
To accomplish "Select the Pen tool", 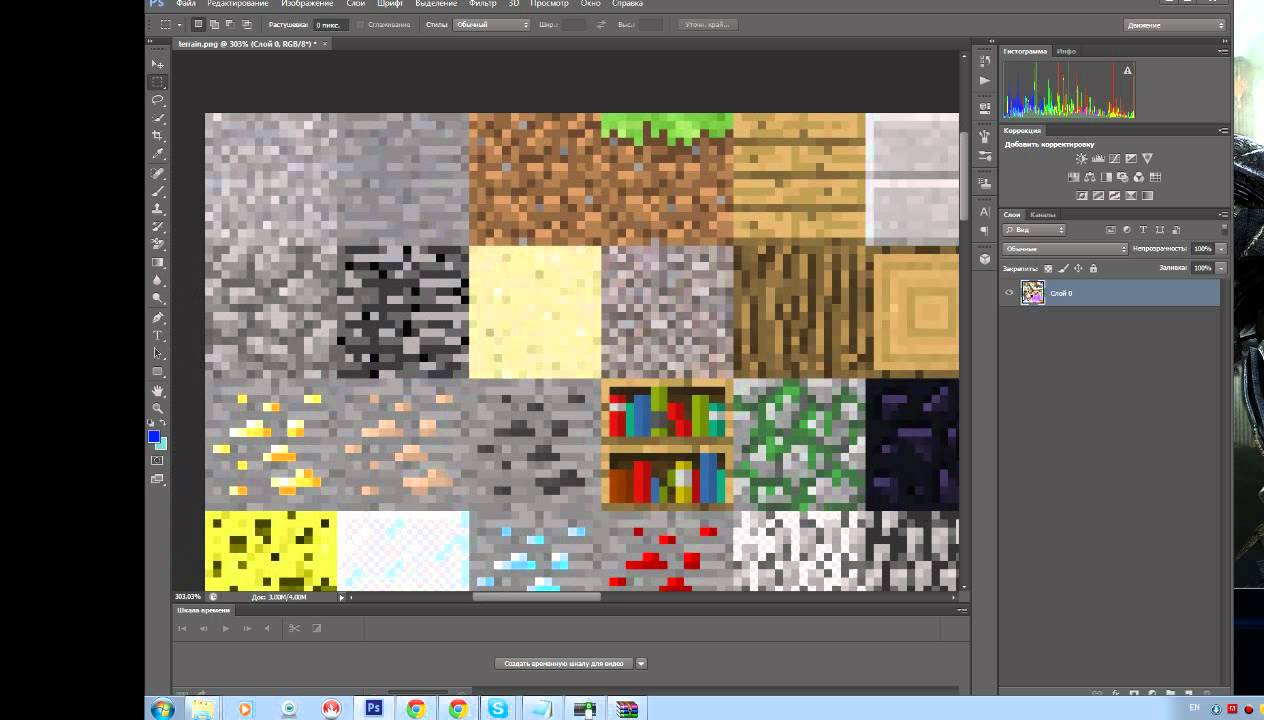I will click(158, 318).
